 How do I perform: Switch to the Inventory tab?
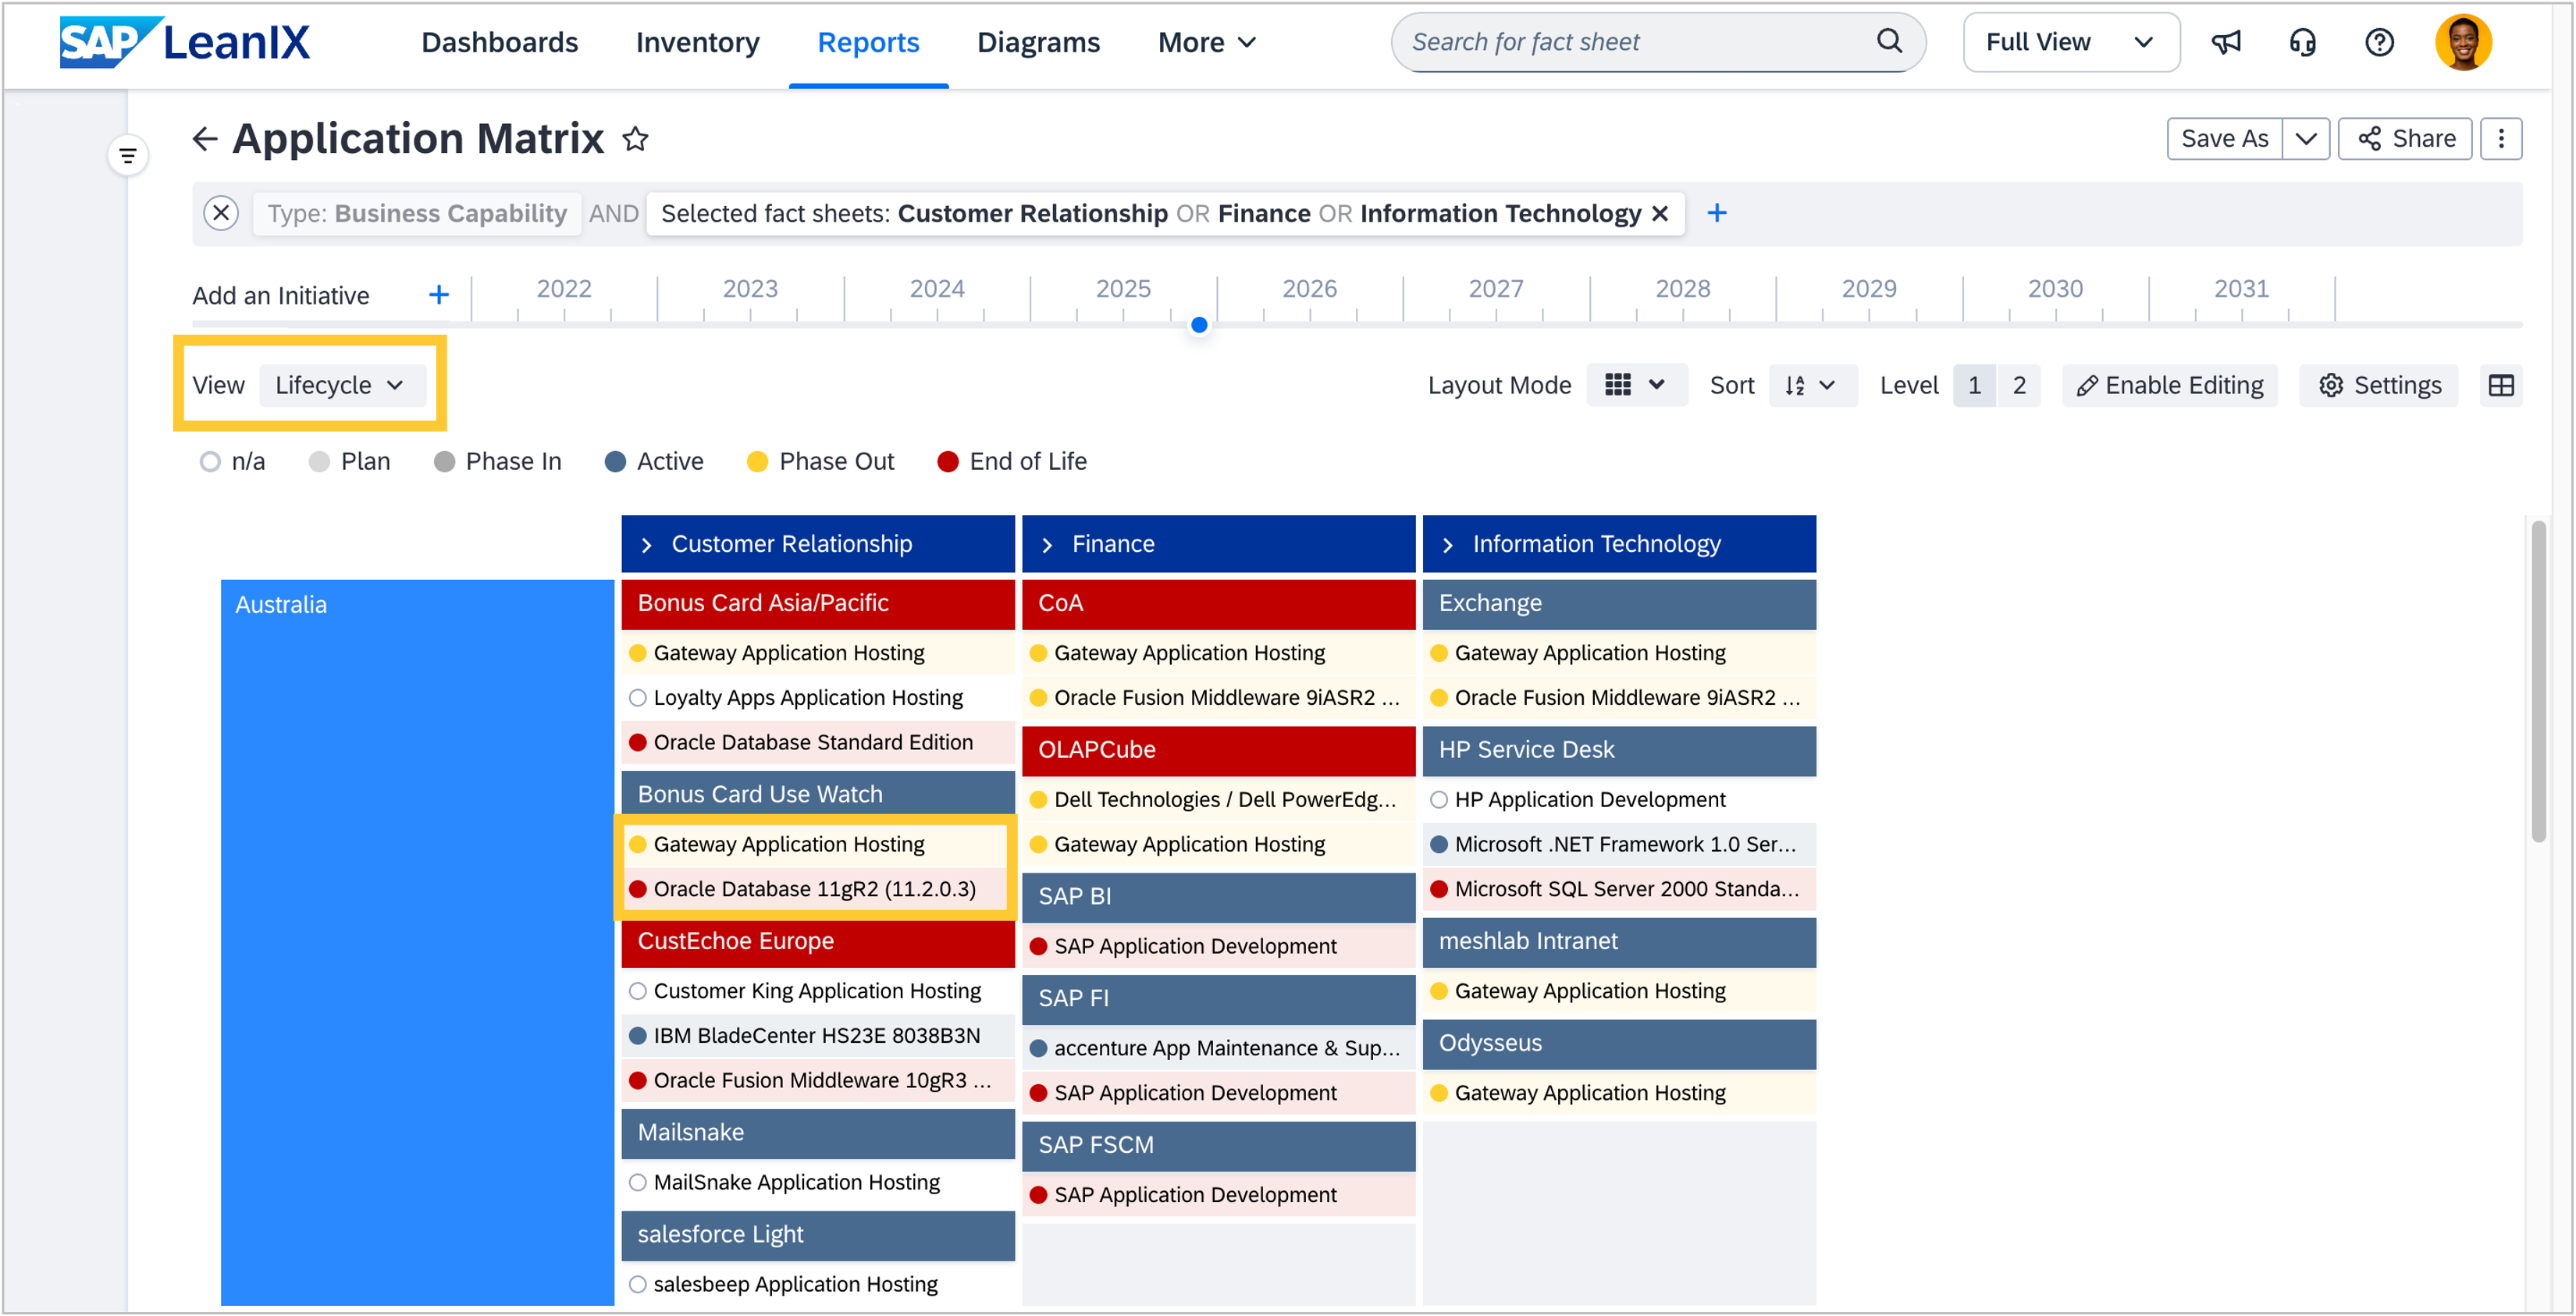[697, 42]
